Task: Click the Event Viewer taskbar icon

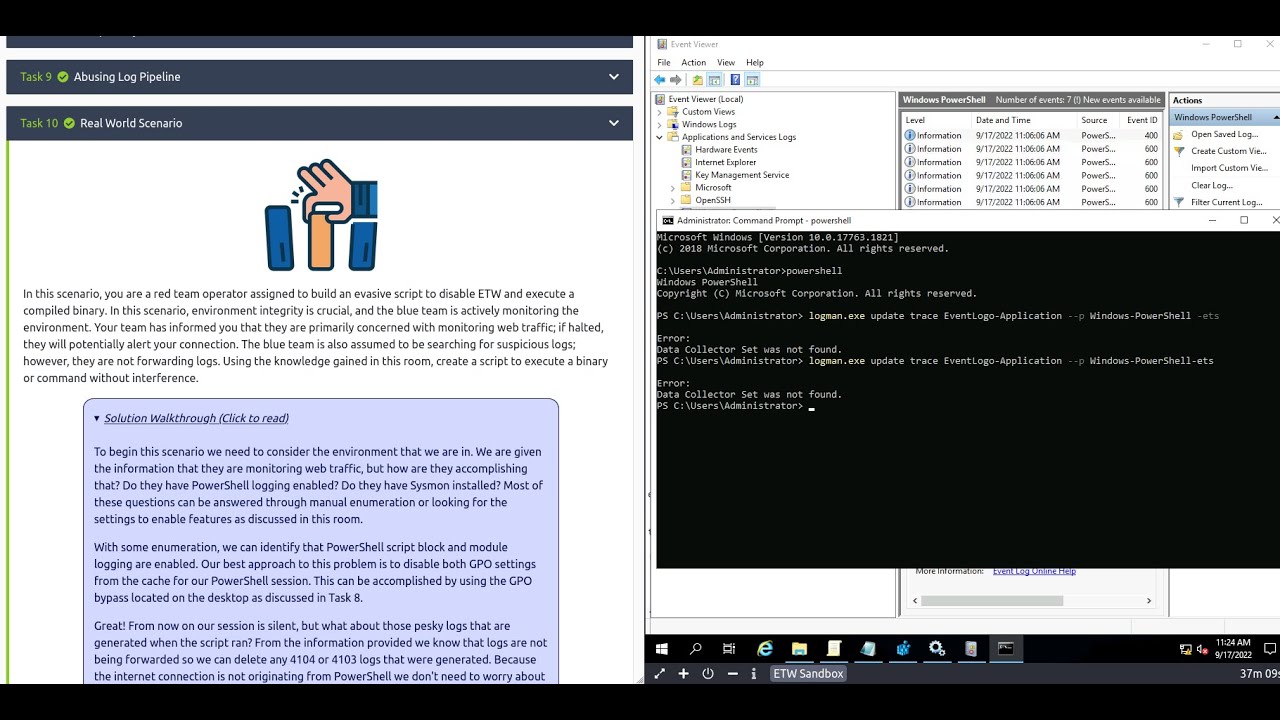Action: click(971, 649)
